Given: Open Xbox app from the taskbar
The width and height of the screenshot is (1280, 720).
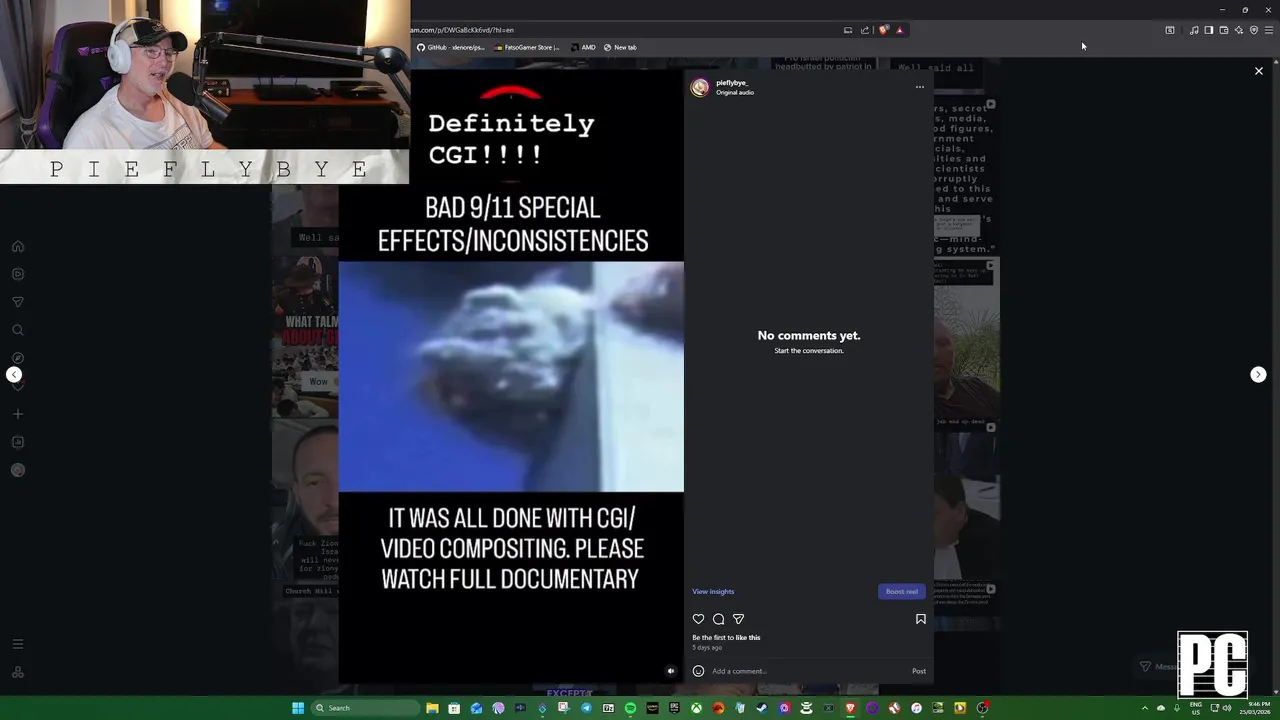Looking at the screenshot, I should (x=696, y=708).
